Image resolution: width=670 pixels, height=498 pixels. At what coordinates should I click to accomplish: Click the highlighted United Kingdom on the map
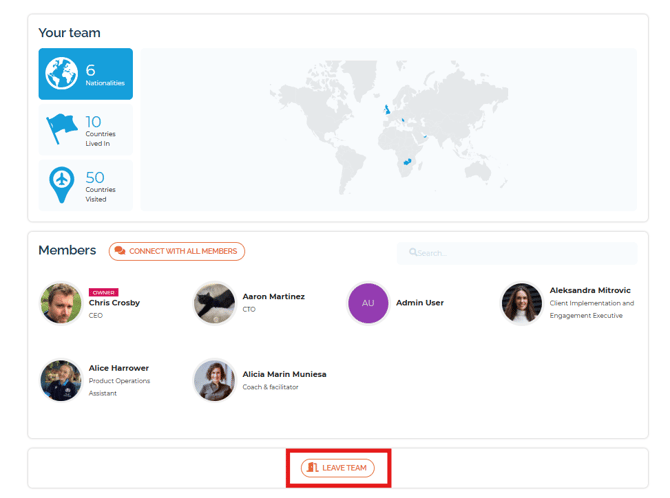coord(387,109)
